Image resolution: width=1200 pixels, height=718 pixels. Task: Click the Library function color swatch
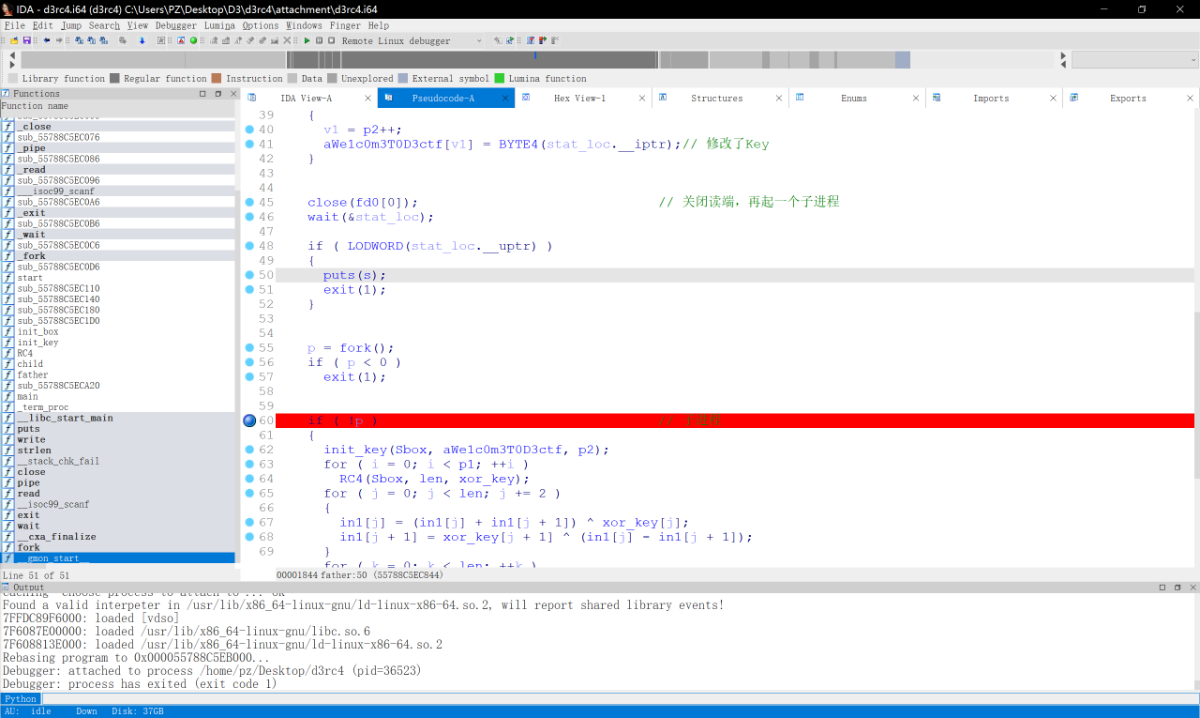pos(13,78)
